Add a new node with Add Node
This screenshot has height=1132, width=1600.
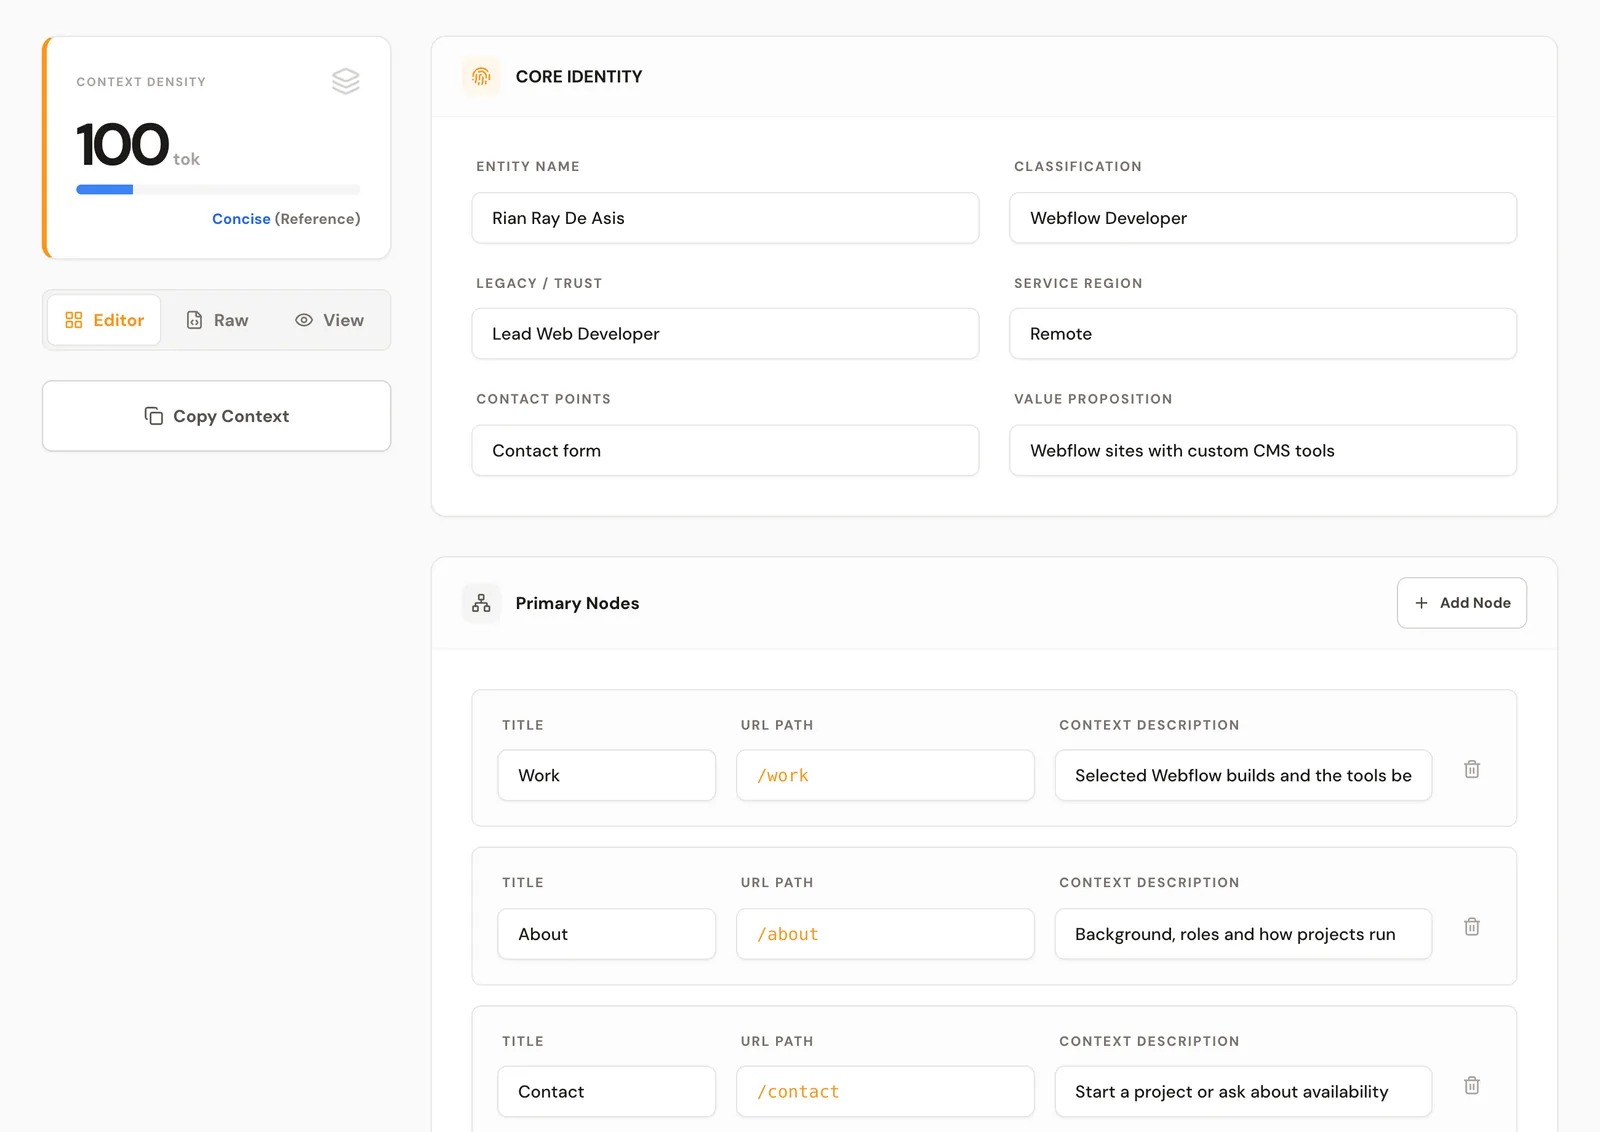(x=1461, y=603)
